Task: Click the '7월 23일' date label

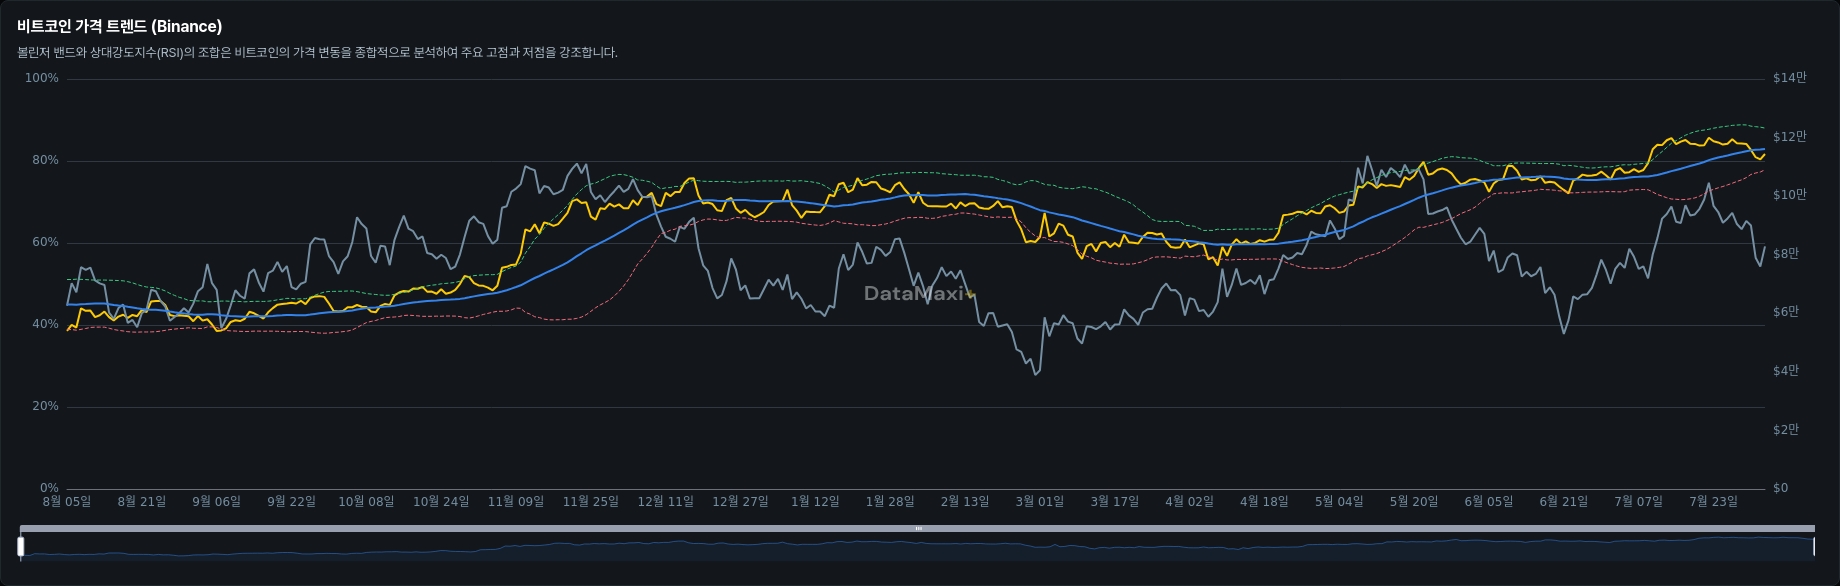Action: (x=1713, y=502)
